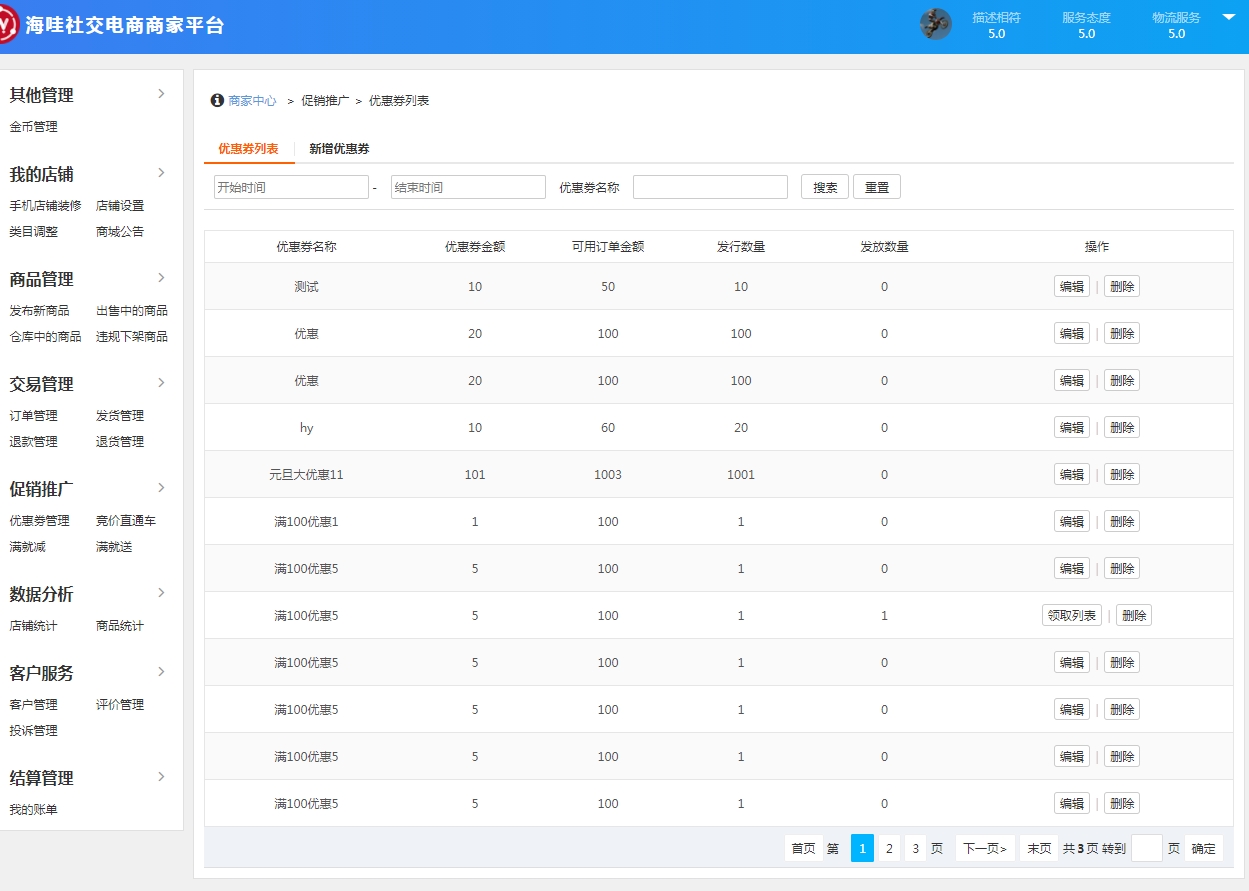Confirm page jump with 确定
Screen dimensions: 1249x891
point(1204,848)
